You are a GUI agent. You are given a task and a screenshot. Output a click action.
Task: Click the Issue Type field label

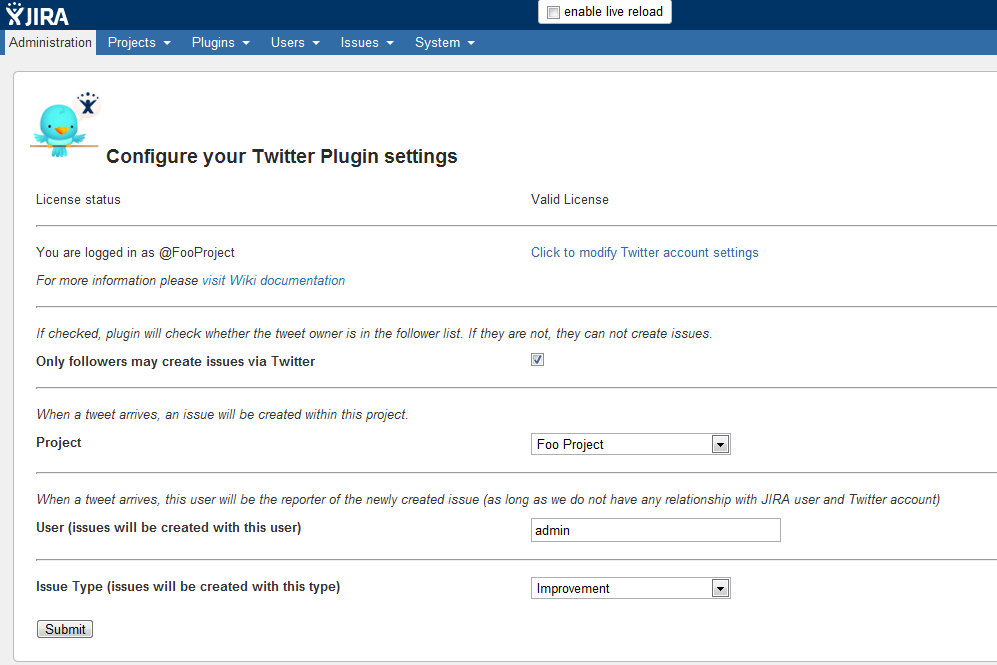point(188,586)
